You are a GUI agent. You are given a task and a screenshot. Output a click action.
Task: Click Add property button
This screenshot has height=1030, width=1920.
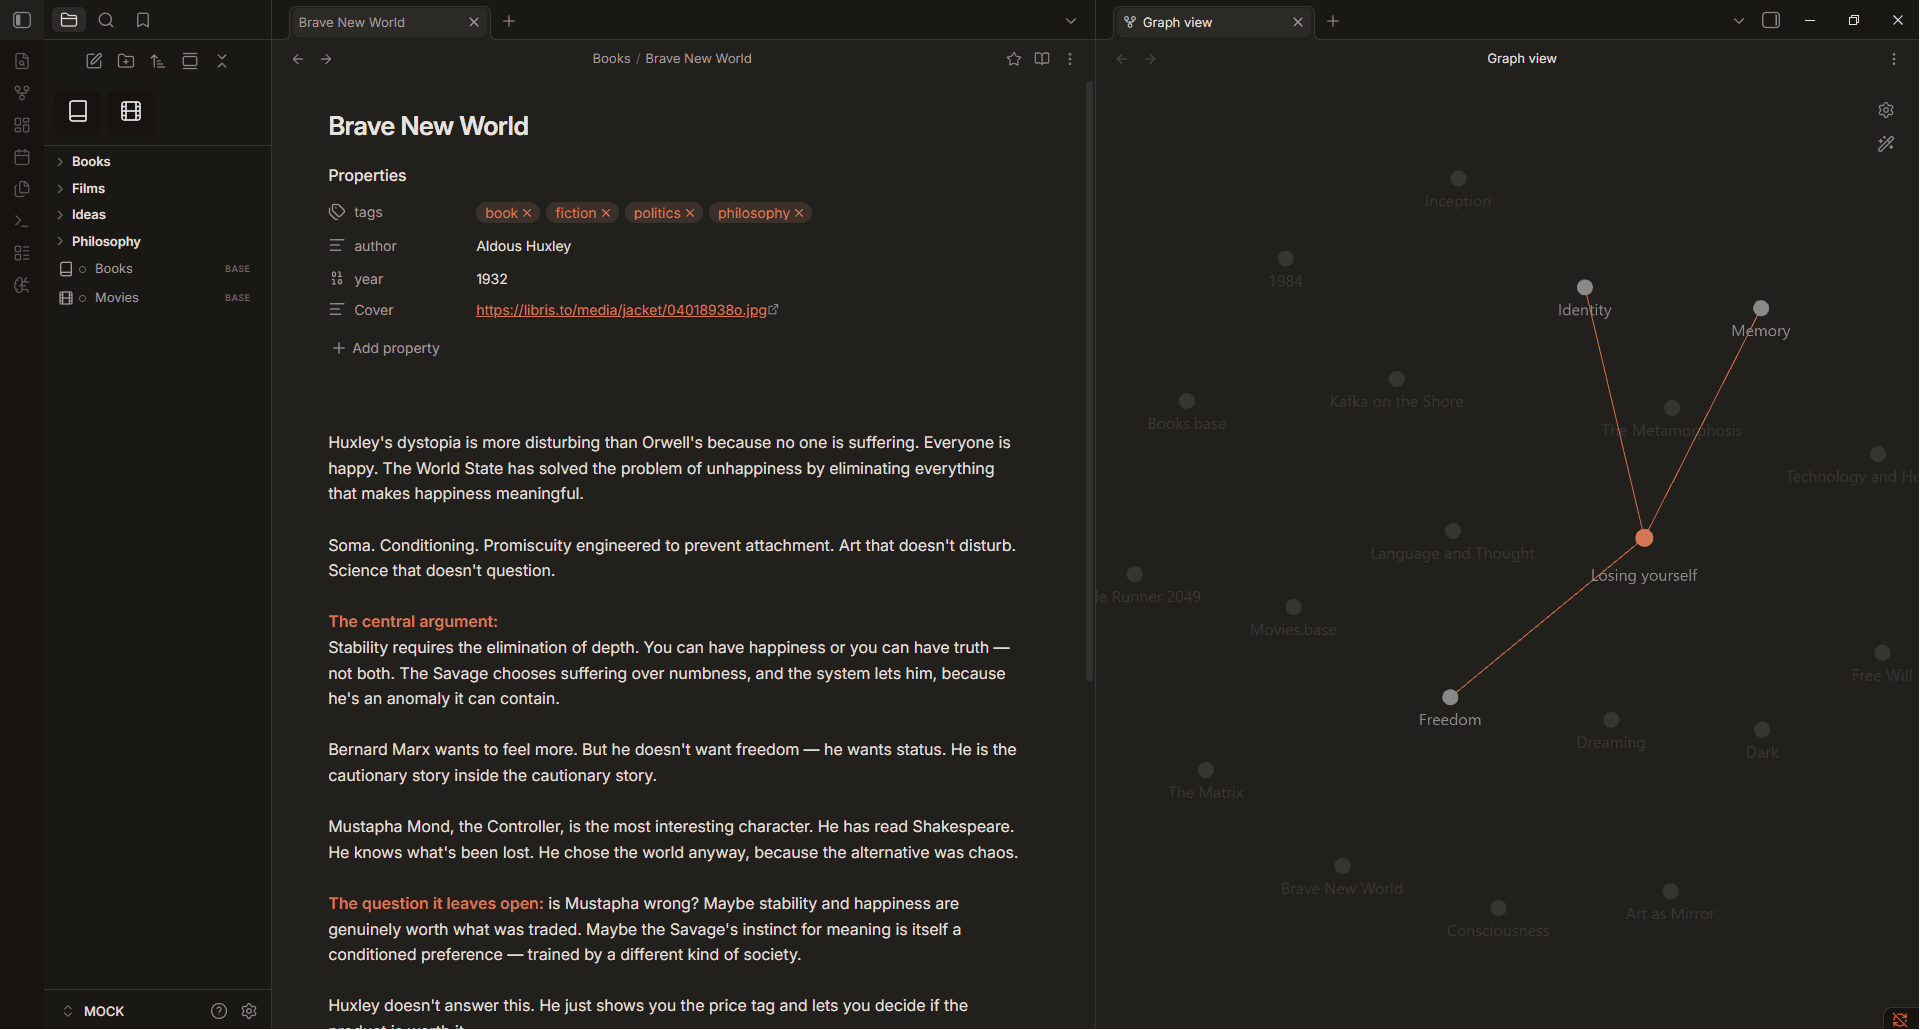click(386, 348)
